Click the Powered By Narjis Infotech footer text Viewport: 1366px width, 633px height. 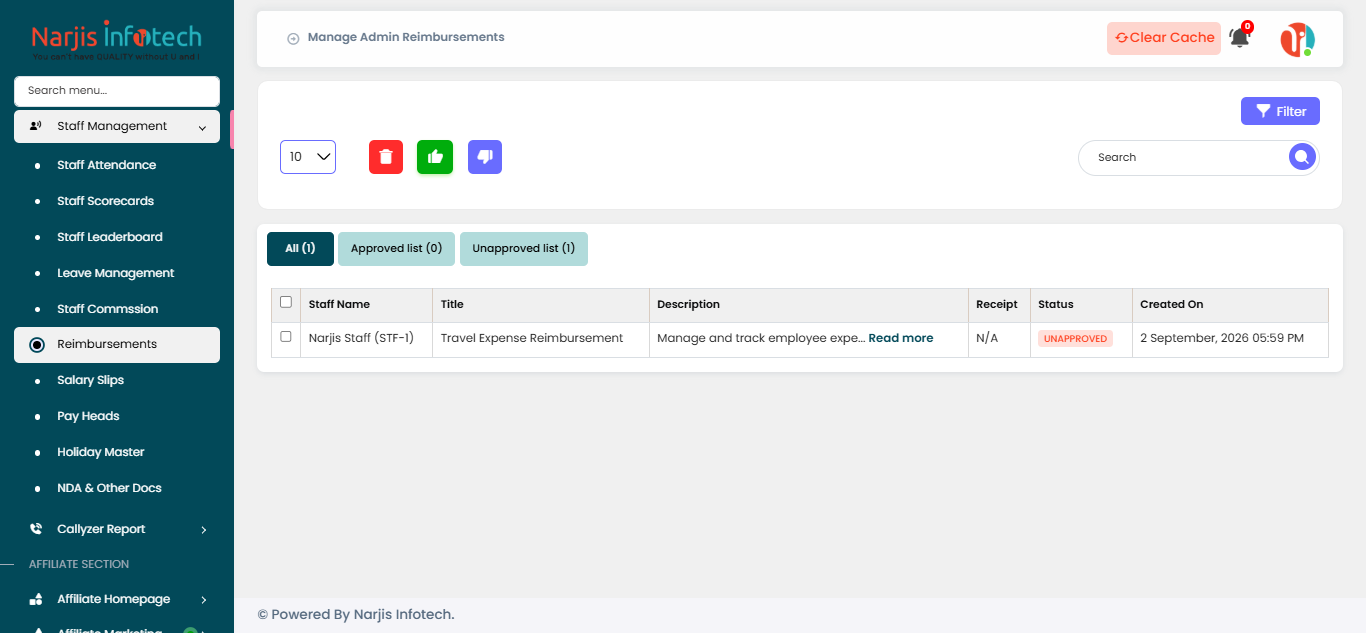pos(356,614)
